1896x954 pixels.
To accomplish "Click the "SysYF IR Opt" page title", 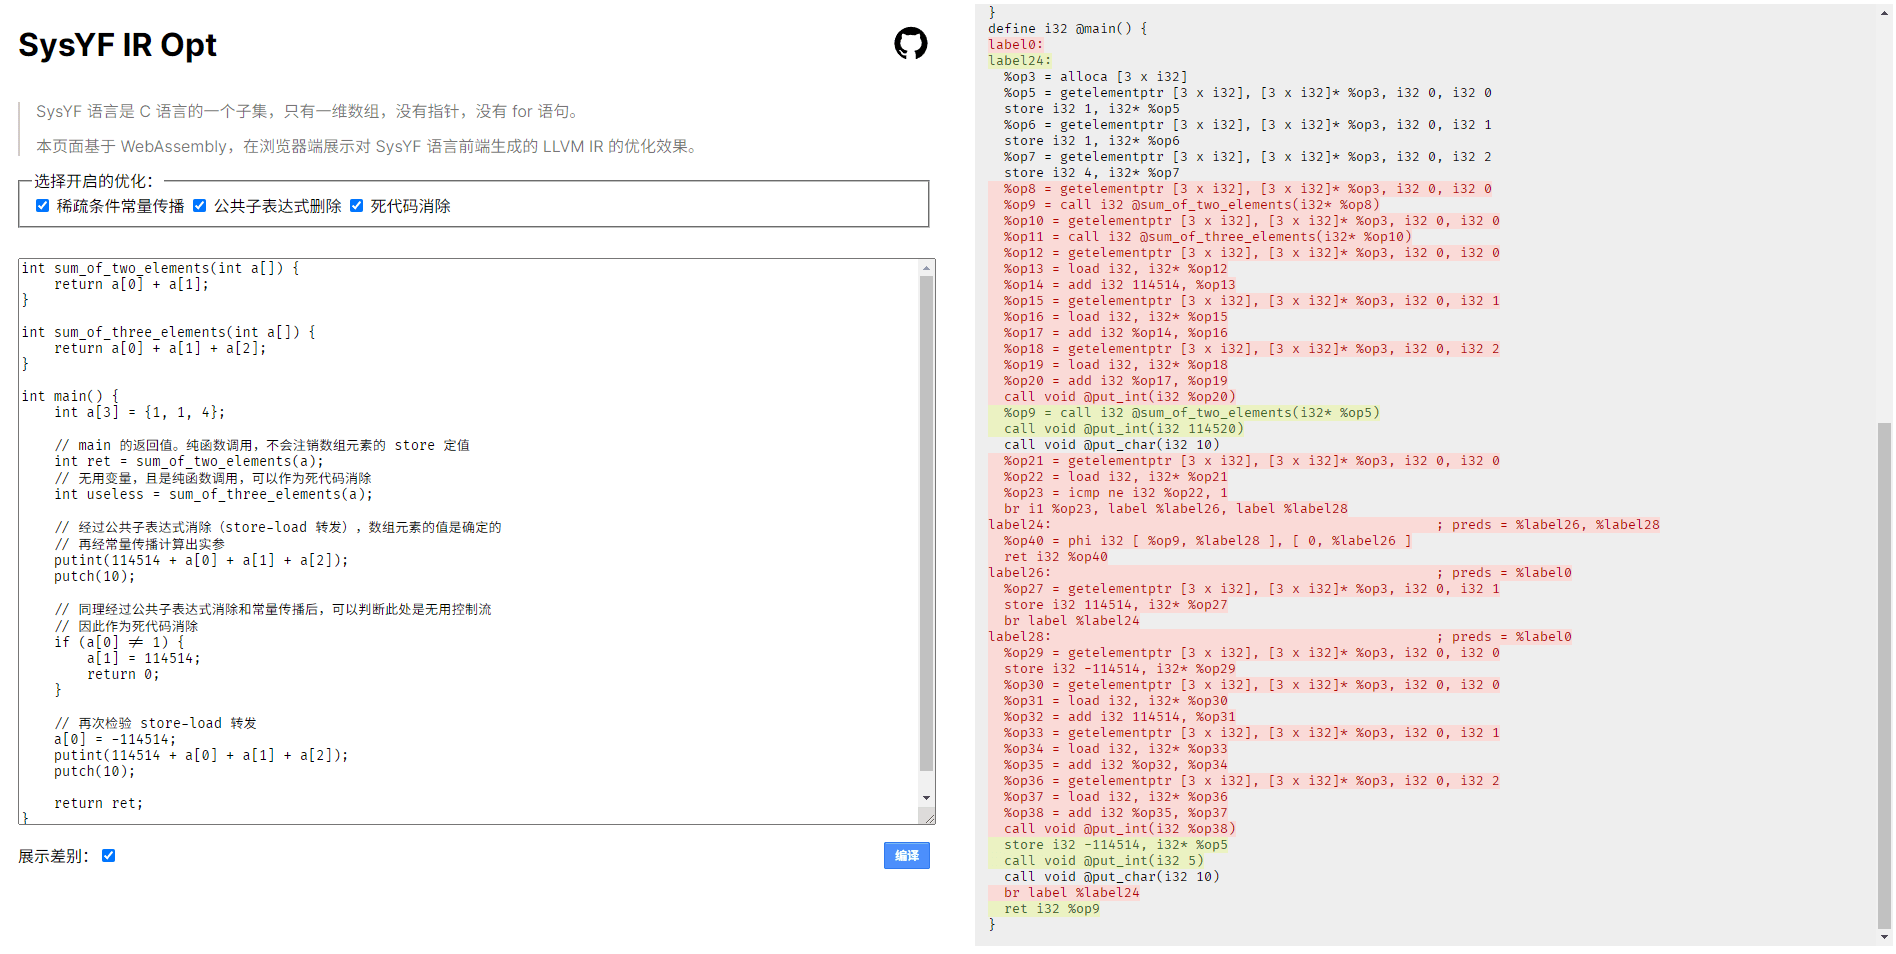I will 117,45.
